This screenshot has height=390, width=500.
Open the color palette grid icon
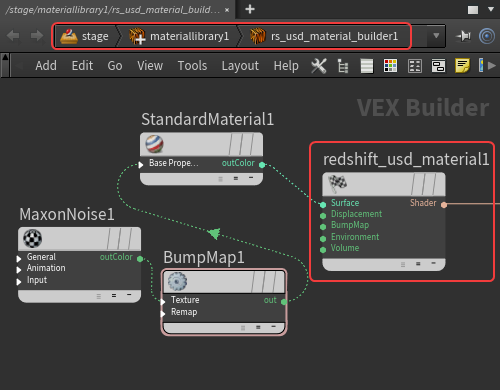click(390, 66)
